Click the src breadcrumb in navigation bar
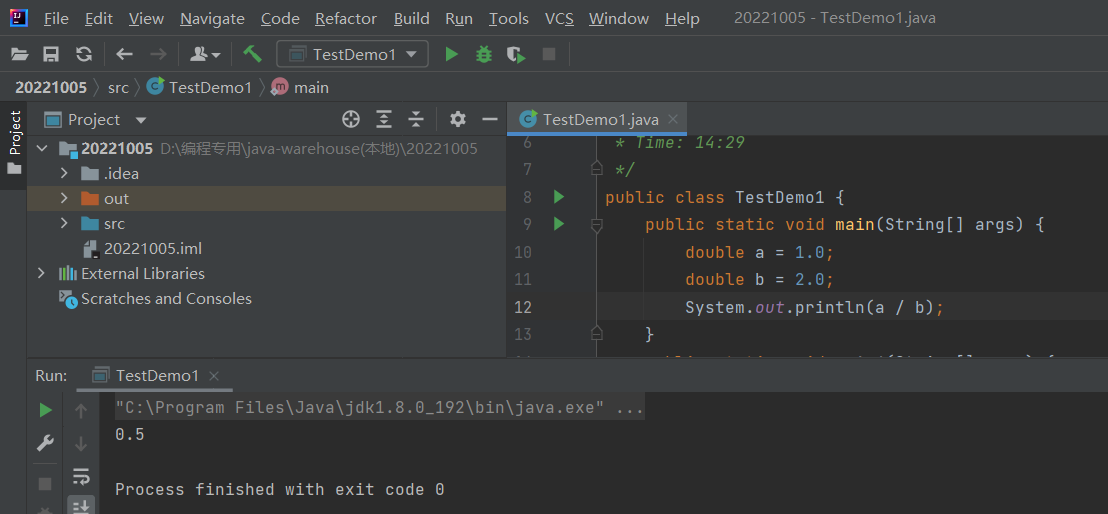This screenshot has width=1108, height=514. click(x=118, y=87)
